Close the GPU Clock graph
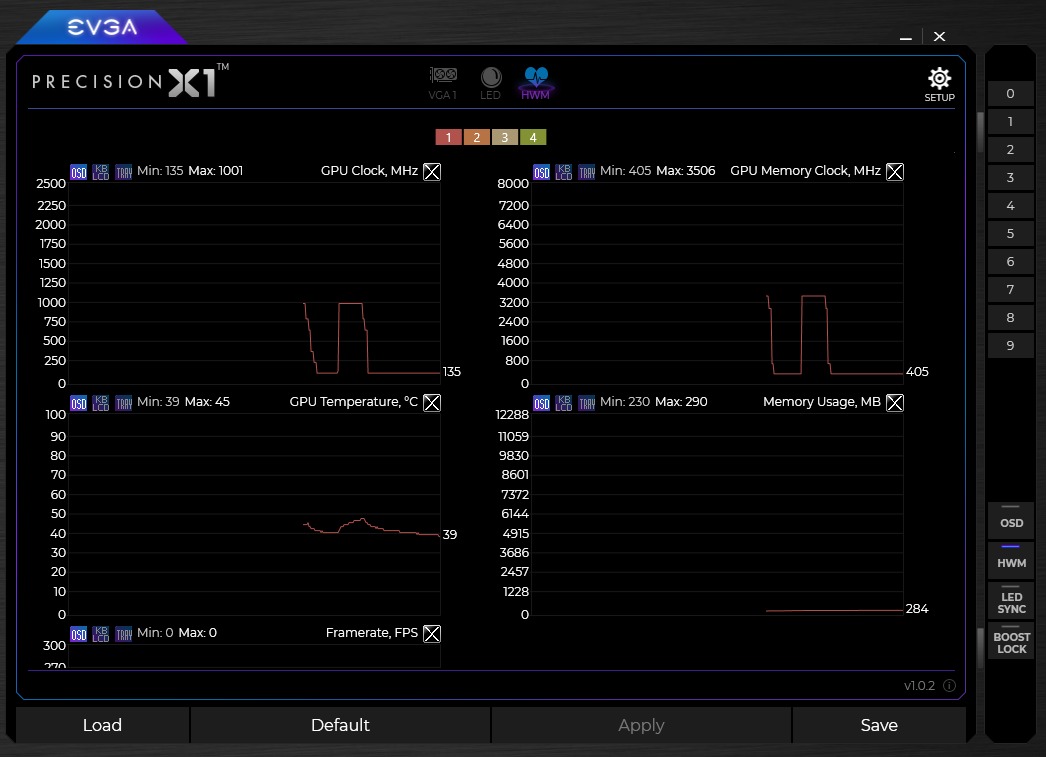The height and width of the screenshot is (757, 1047). (x=432, y=172)
